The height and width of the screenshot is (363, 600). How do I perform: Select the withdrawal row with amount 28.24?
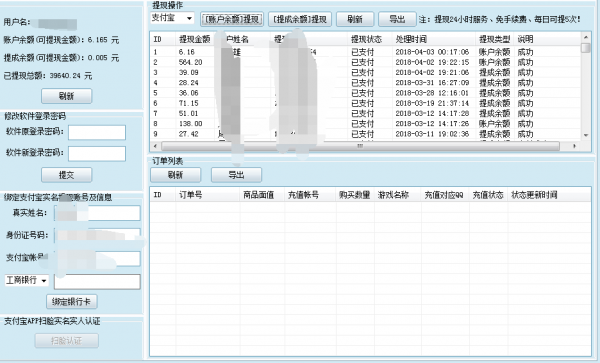coord(365,83)
